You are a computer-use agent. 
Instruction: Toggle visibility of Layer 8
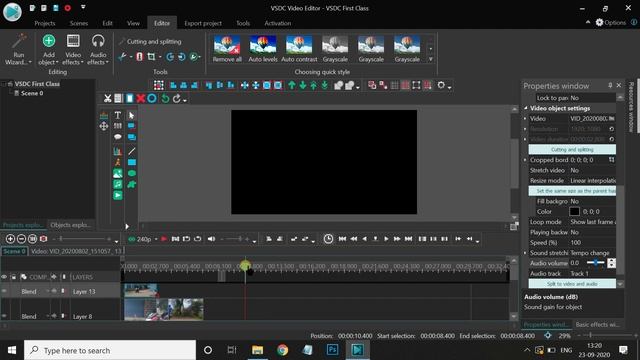(x=4, y=316)
